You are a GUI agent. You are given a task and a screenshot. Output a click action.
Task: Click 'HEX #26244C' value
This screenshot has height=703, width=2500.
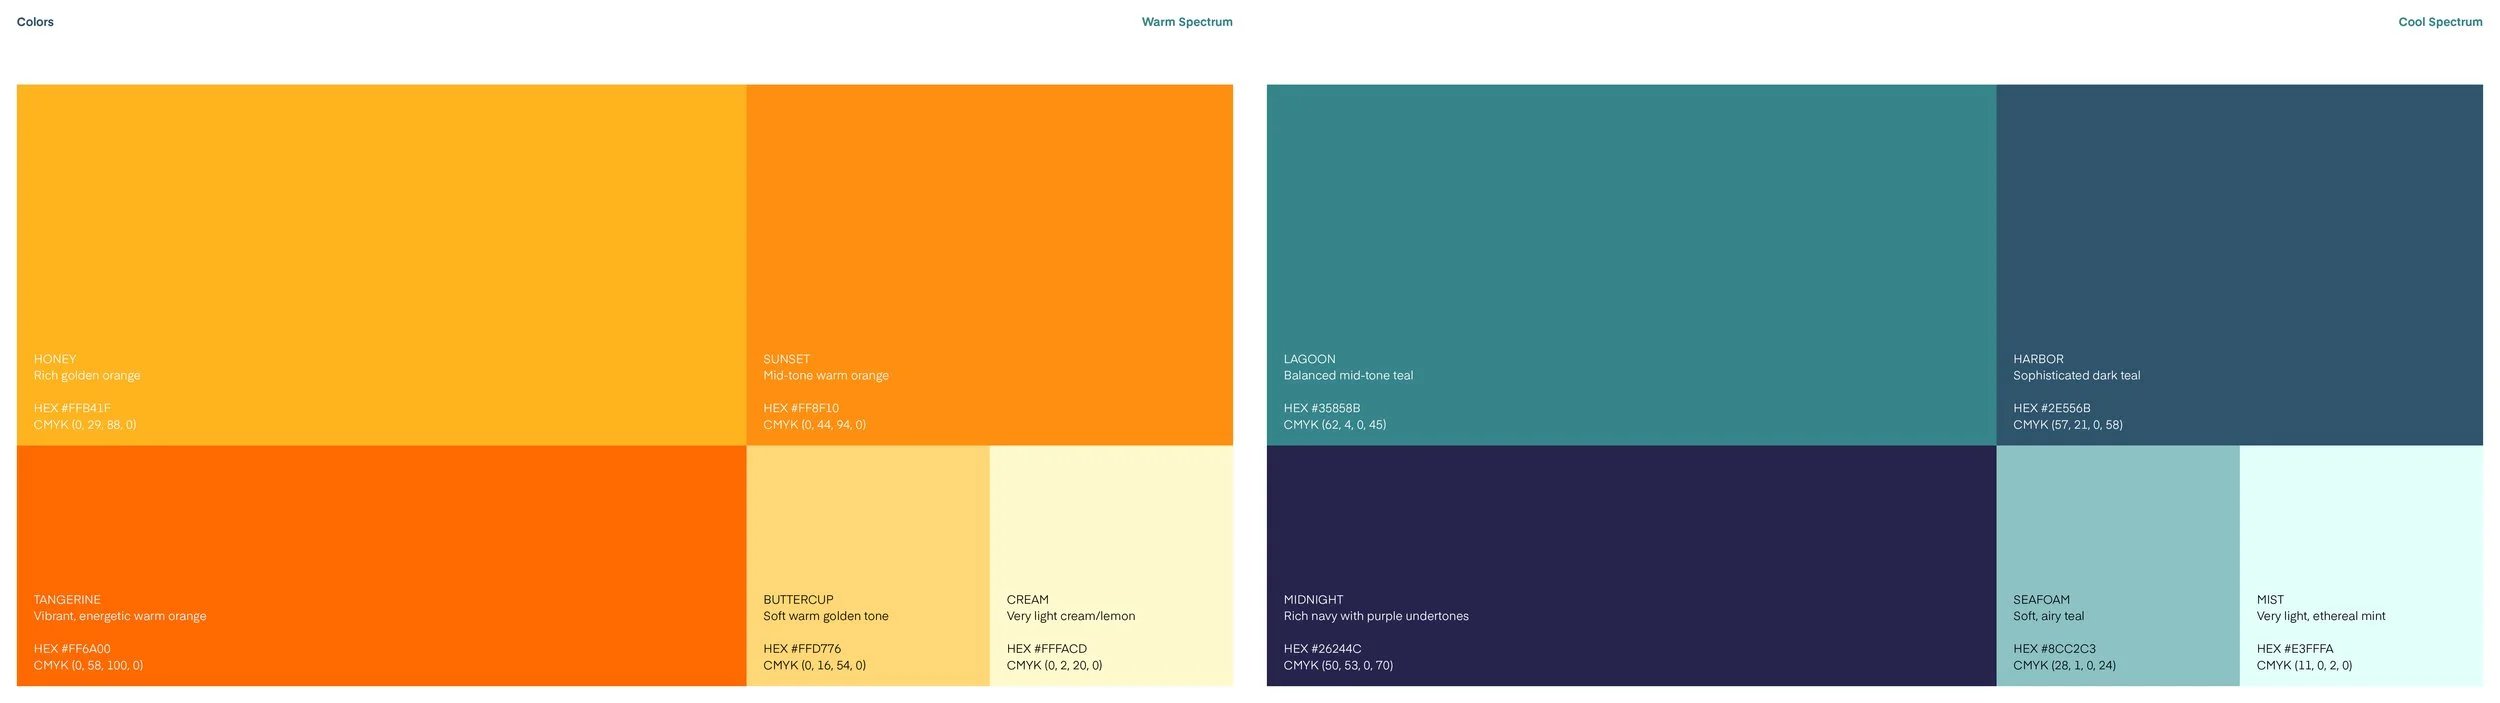(1323, 649)
